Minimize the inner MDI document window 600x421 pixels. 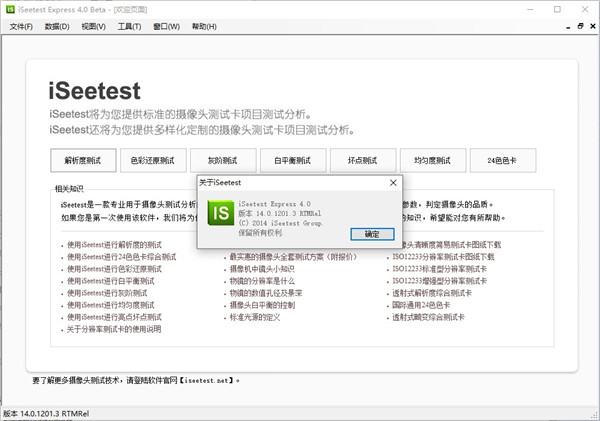tap(568, 26)
